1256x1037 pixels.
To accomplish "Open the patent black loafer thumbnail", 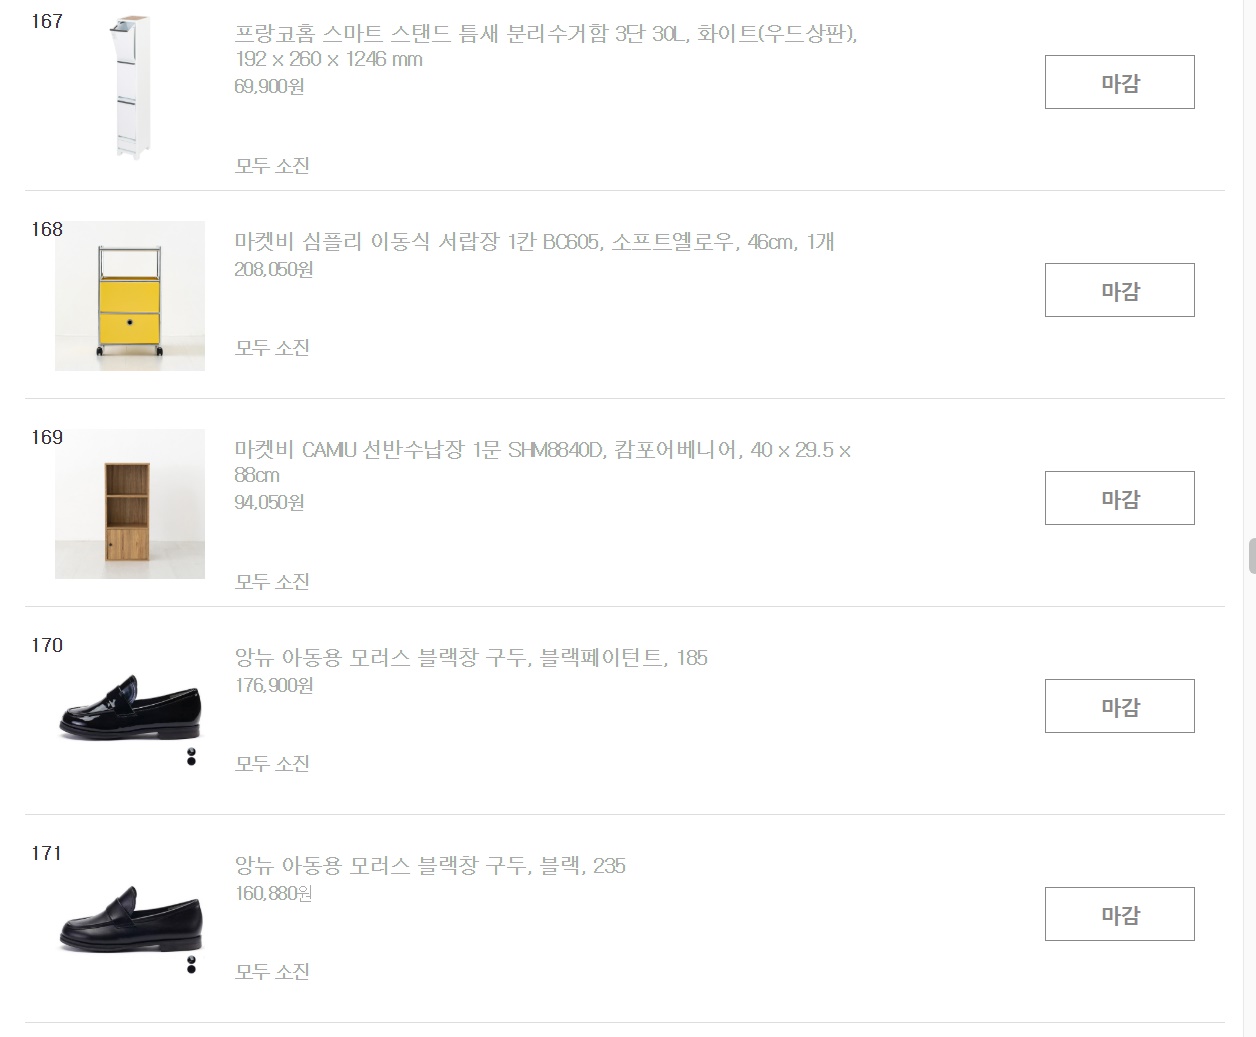I will tap(130, 706).
